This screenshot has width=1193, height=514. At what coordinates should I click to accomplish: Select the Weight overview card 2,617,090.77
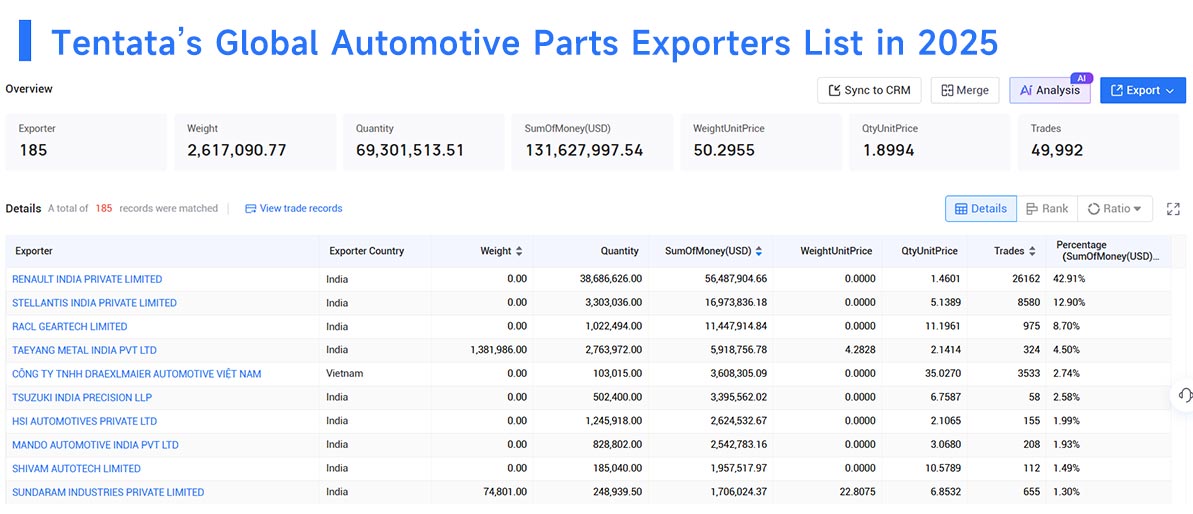point(255,142)
